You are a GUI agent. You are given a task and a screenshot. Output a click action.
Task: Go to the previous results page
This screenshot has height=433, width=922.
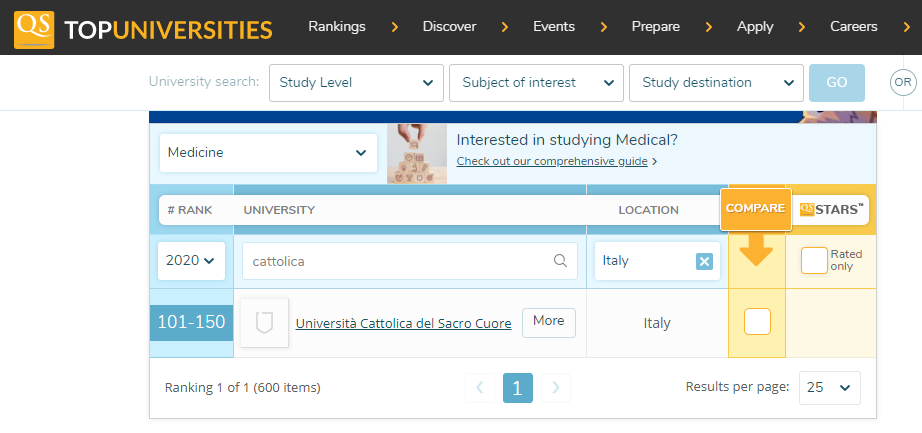click(480, 387)
